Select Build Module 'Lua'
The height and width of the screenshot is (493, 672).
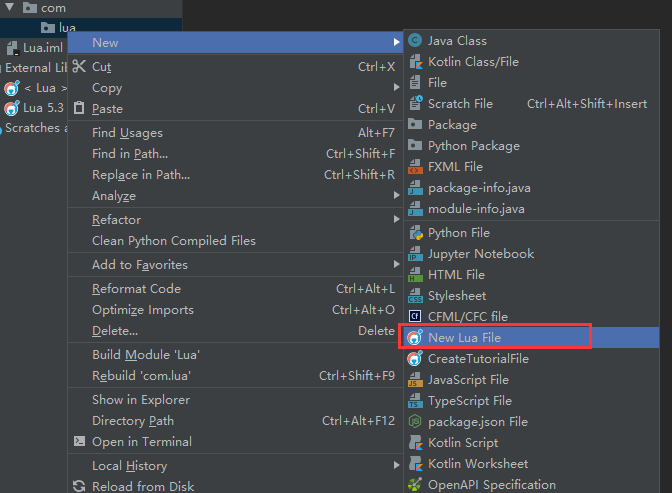pos(236,355)
